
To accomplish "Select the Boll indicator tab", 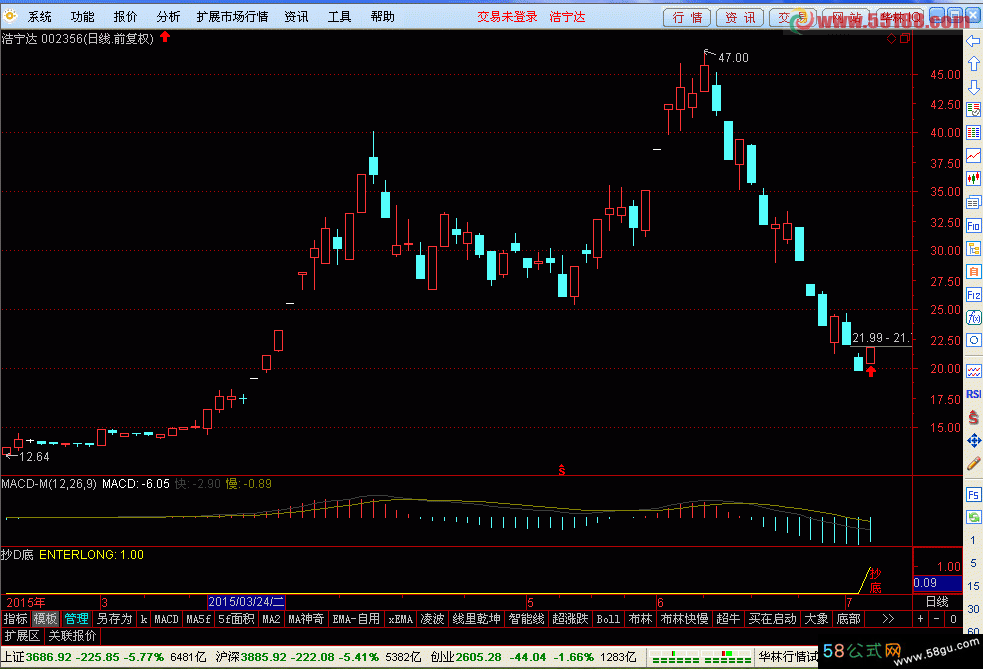I will (x=608, y=619).
